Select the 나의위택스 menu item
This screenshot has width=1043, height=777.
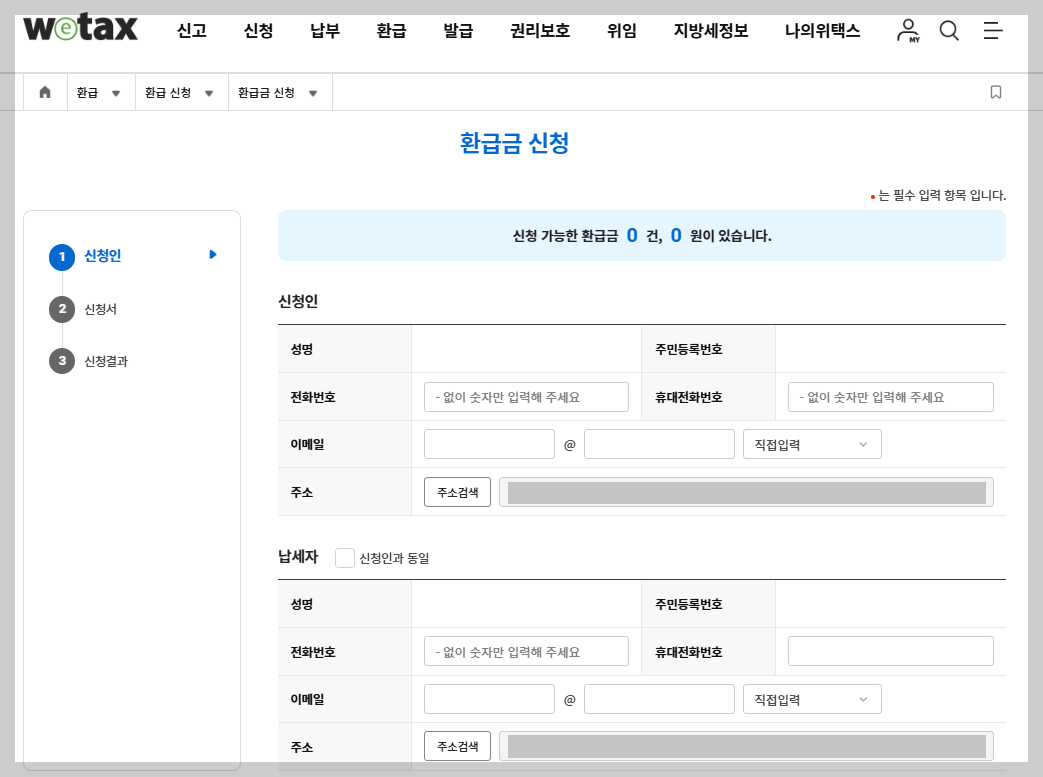(821, 31)
